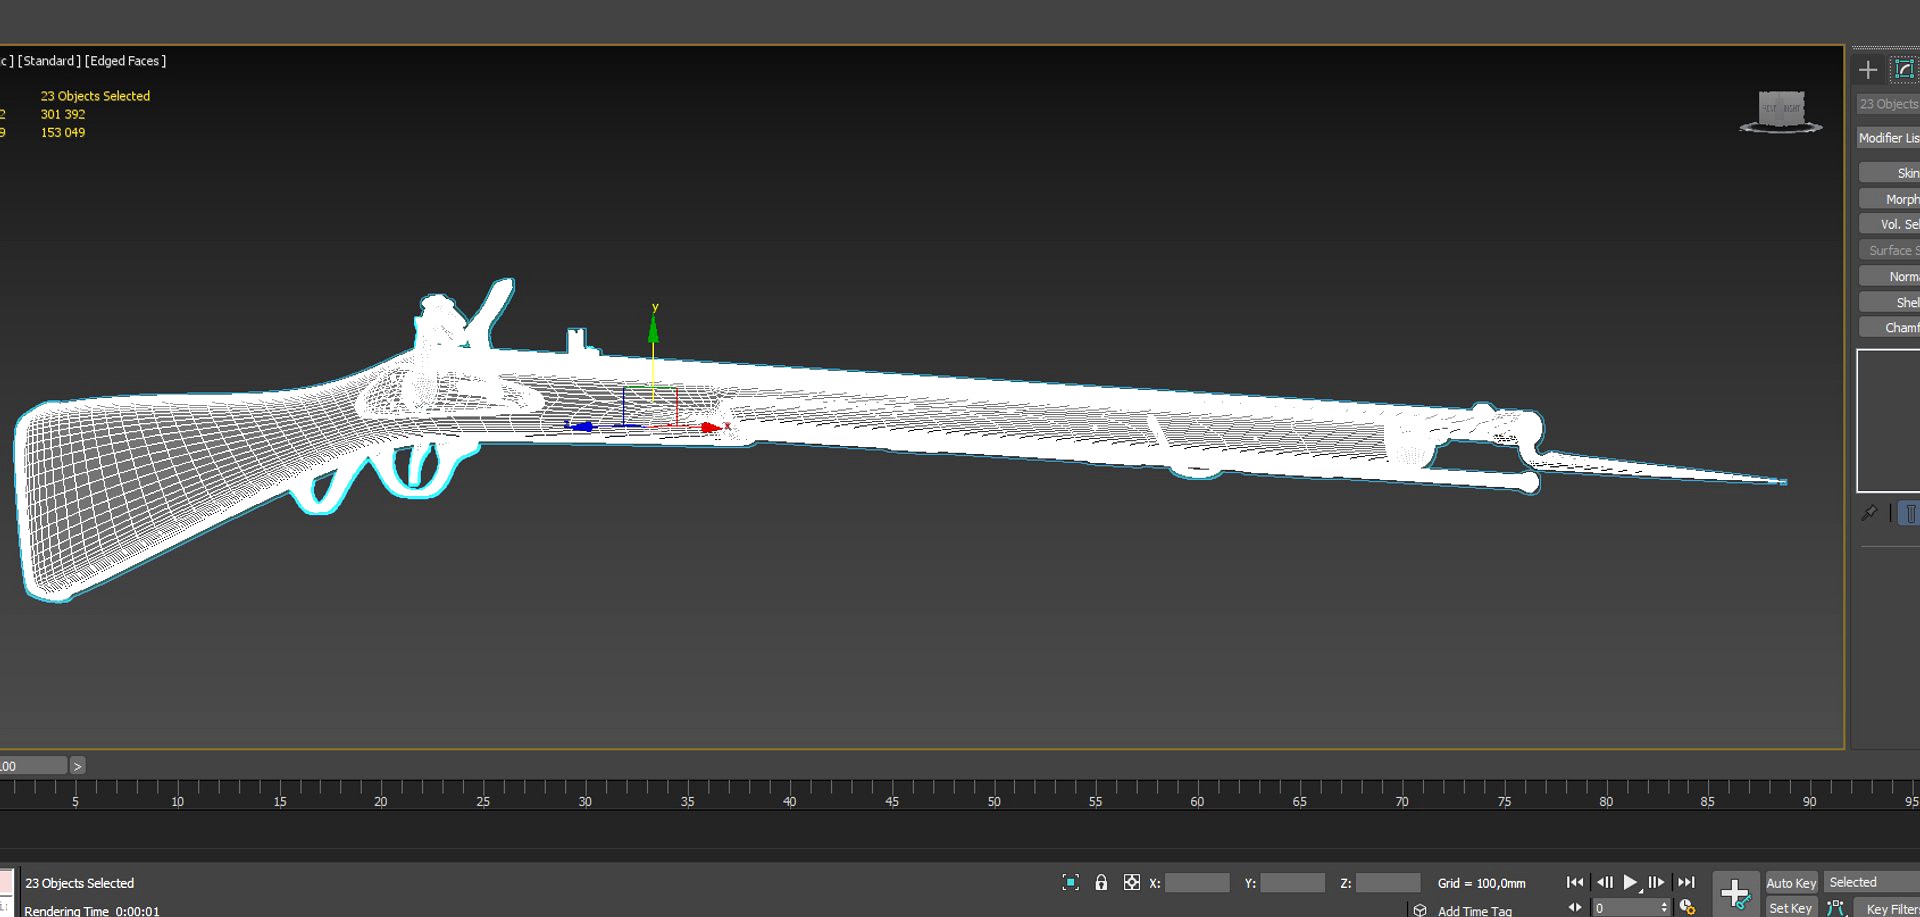Click the modifier stack list box
This screenshot has height=917, width=1920.
pyautogui.click(x=1888, y=421)
